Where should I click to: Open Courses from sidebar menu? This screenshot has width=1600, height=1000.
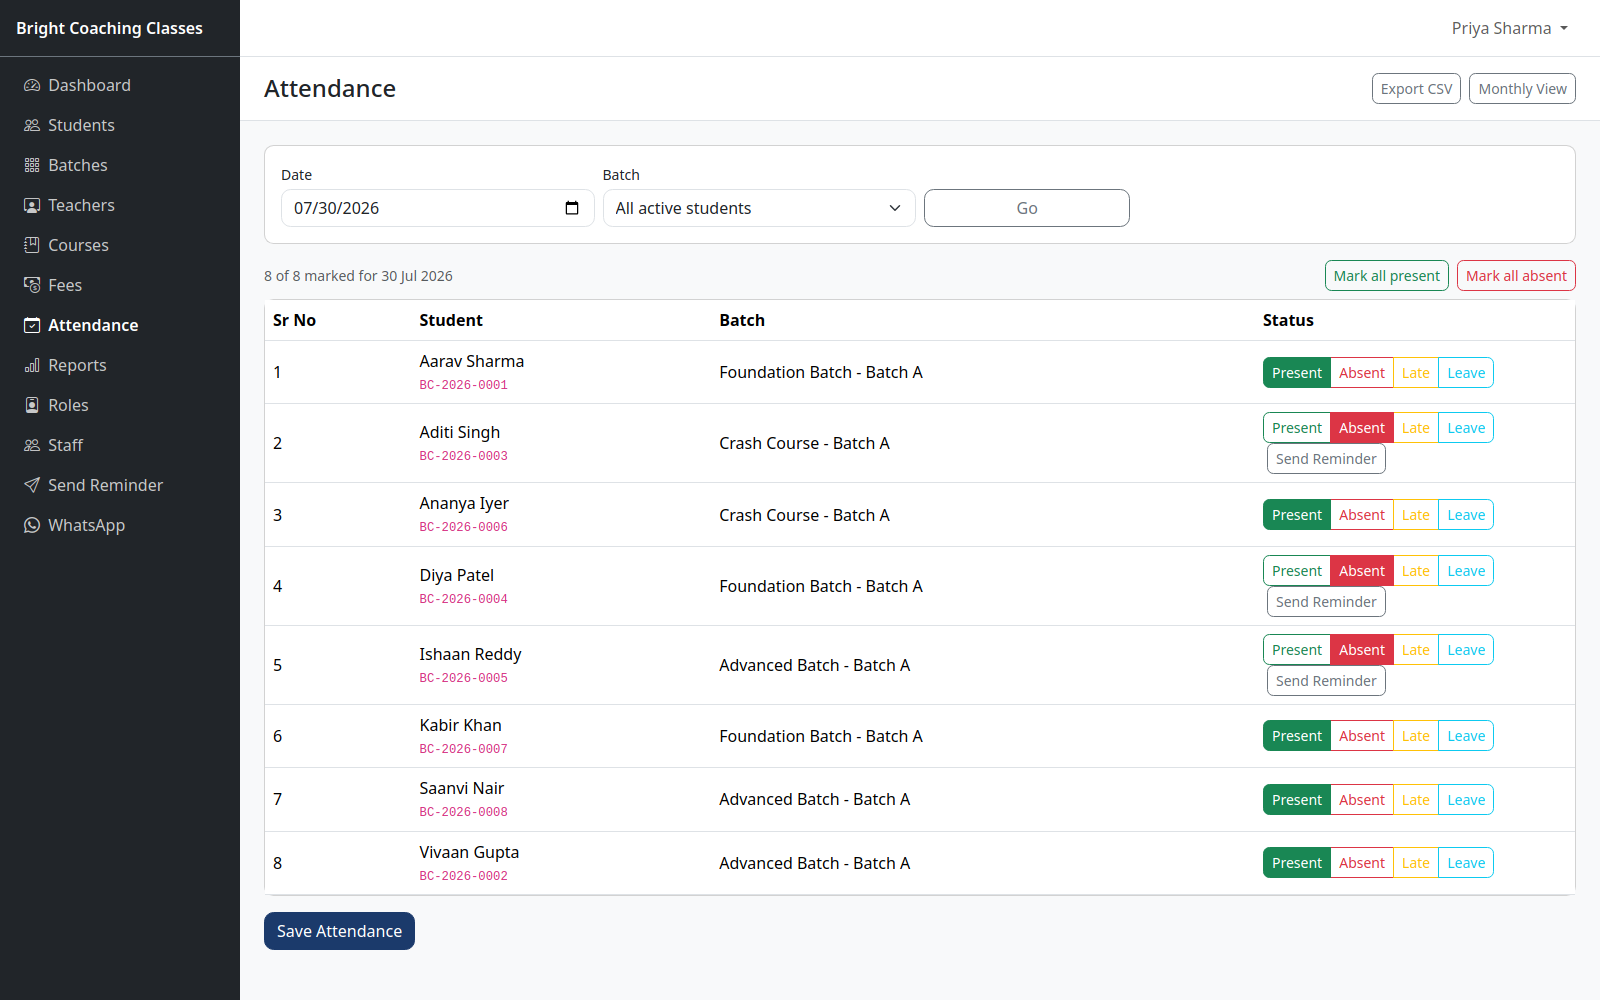(x=120, y=245)
